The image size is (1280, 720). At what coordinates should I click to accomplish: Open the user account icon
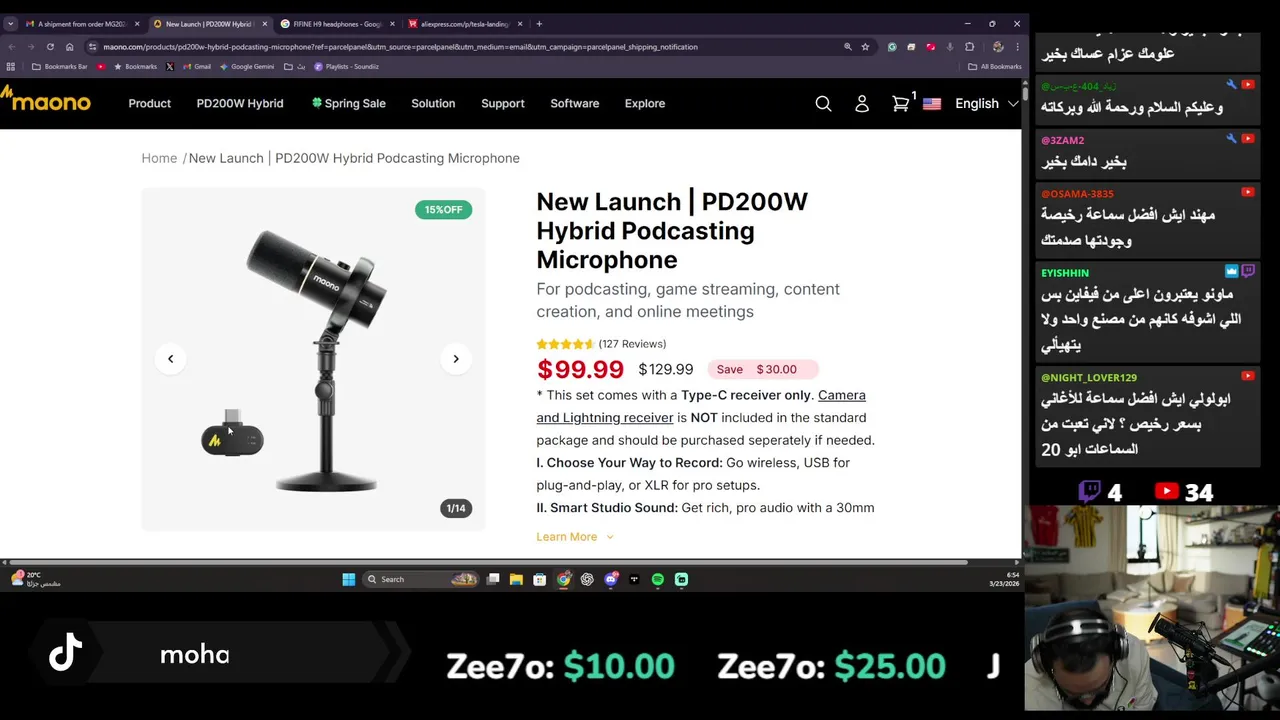(862, 104)
